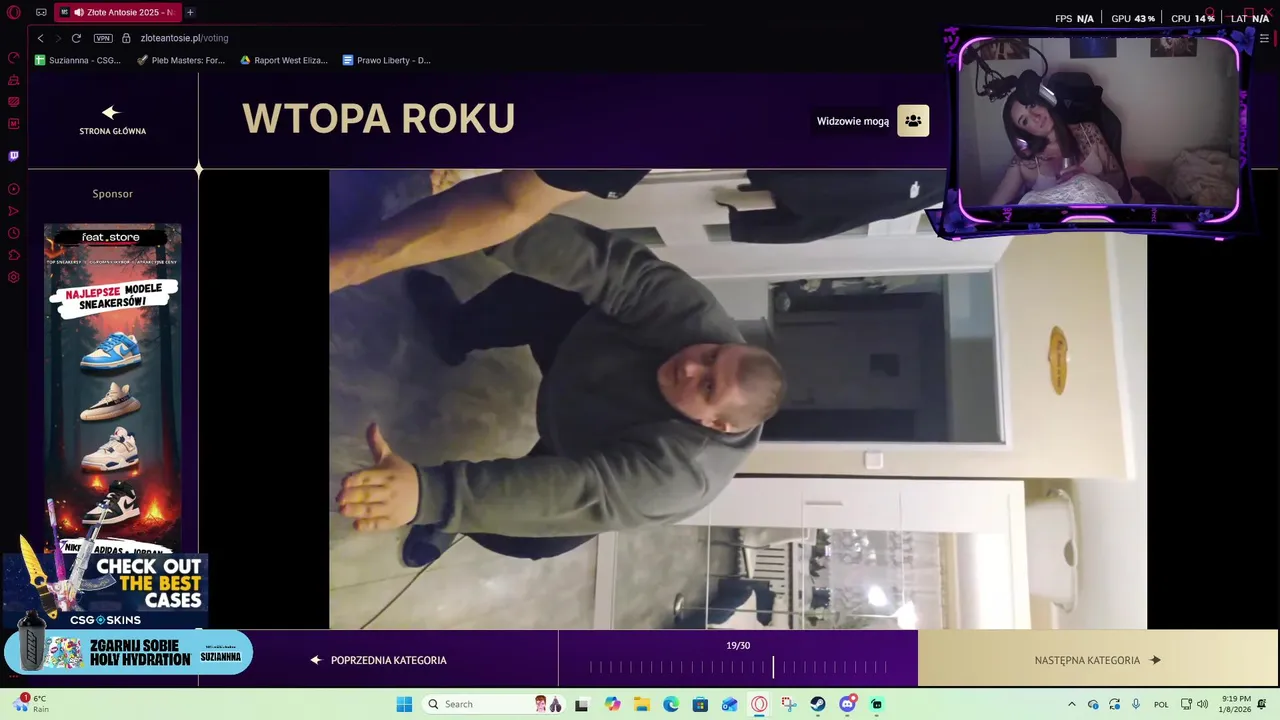This screenshot has width=1280, height=720.
Task: Switch to the Złote Antosie 2025 tab
Action: 117,12
